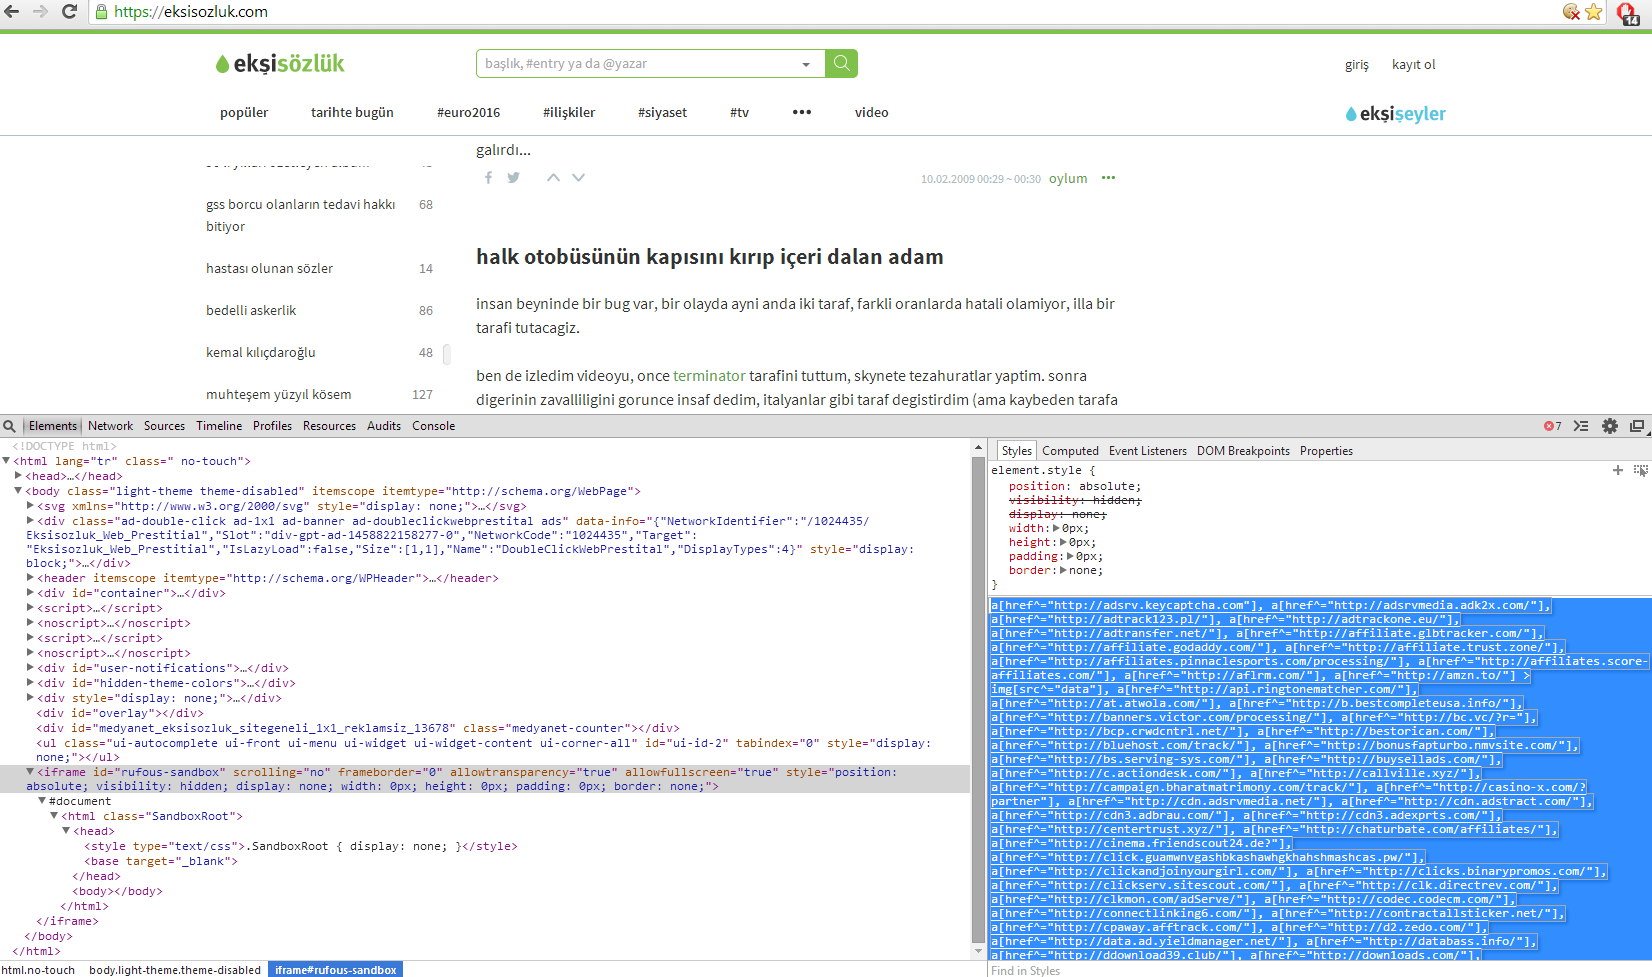The height and width of the screenshot is (977, 1652).
Task: Open the bedelli askerlik topic
Action: point(251,310)
